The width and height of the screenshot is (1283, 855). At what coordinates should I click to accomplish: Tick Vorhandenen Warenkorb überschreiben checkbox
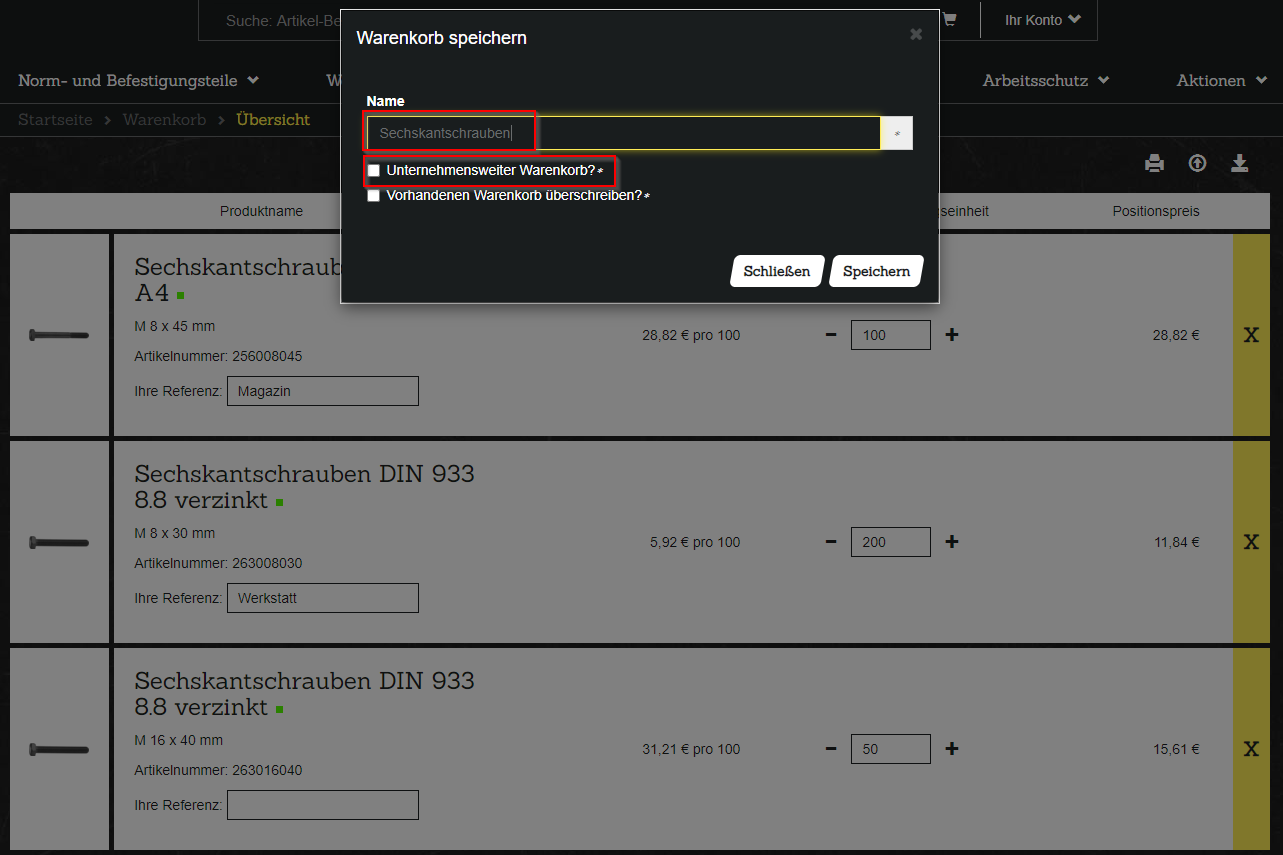[374, 196]
